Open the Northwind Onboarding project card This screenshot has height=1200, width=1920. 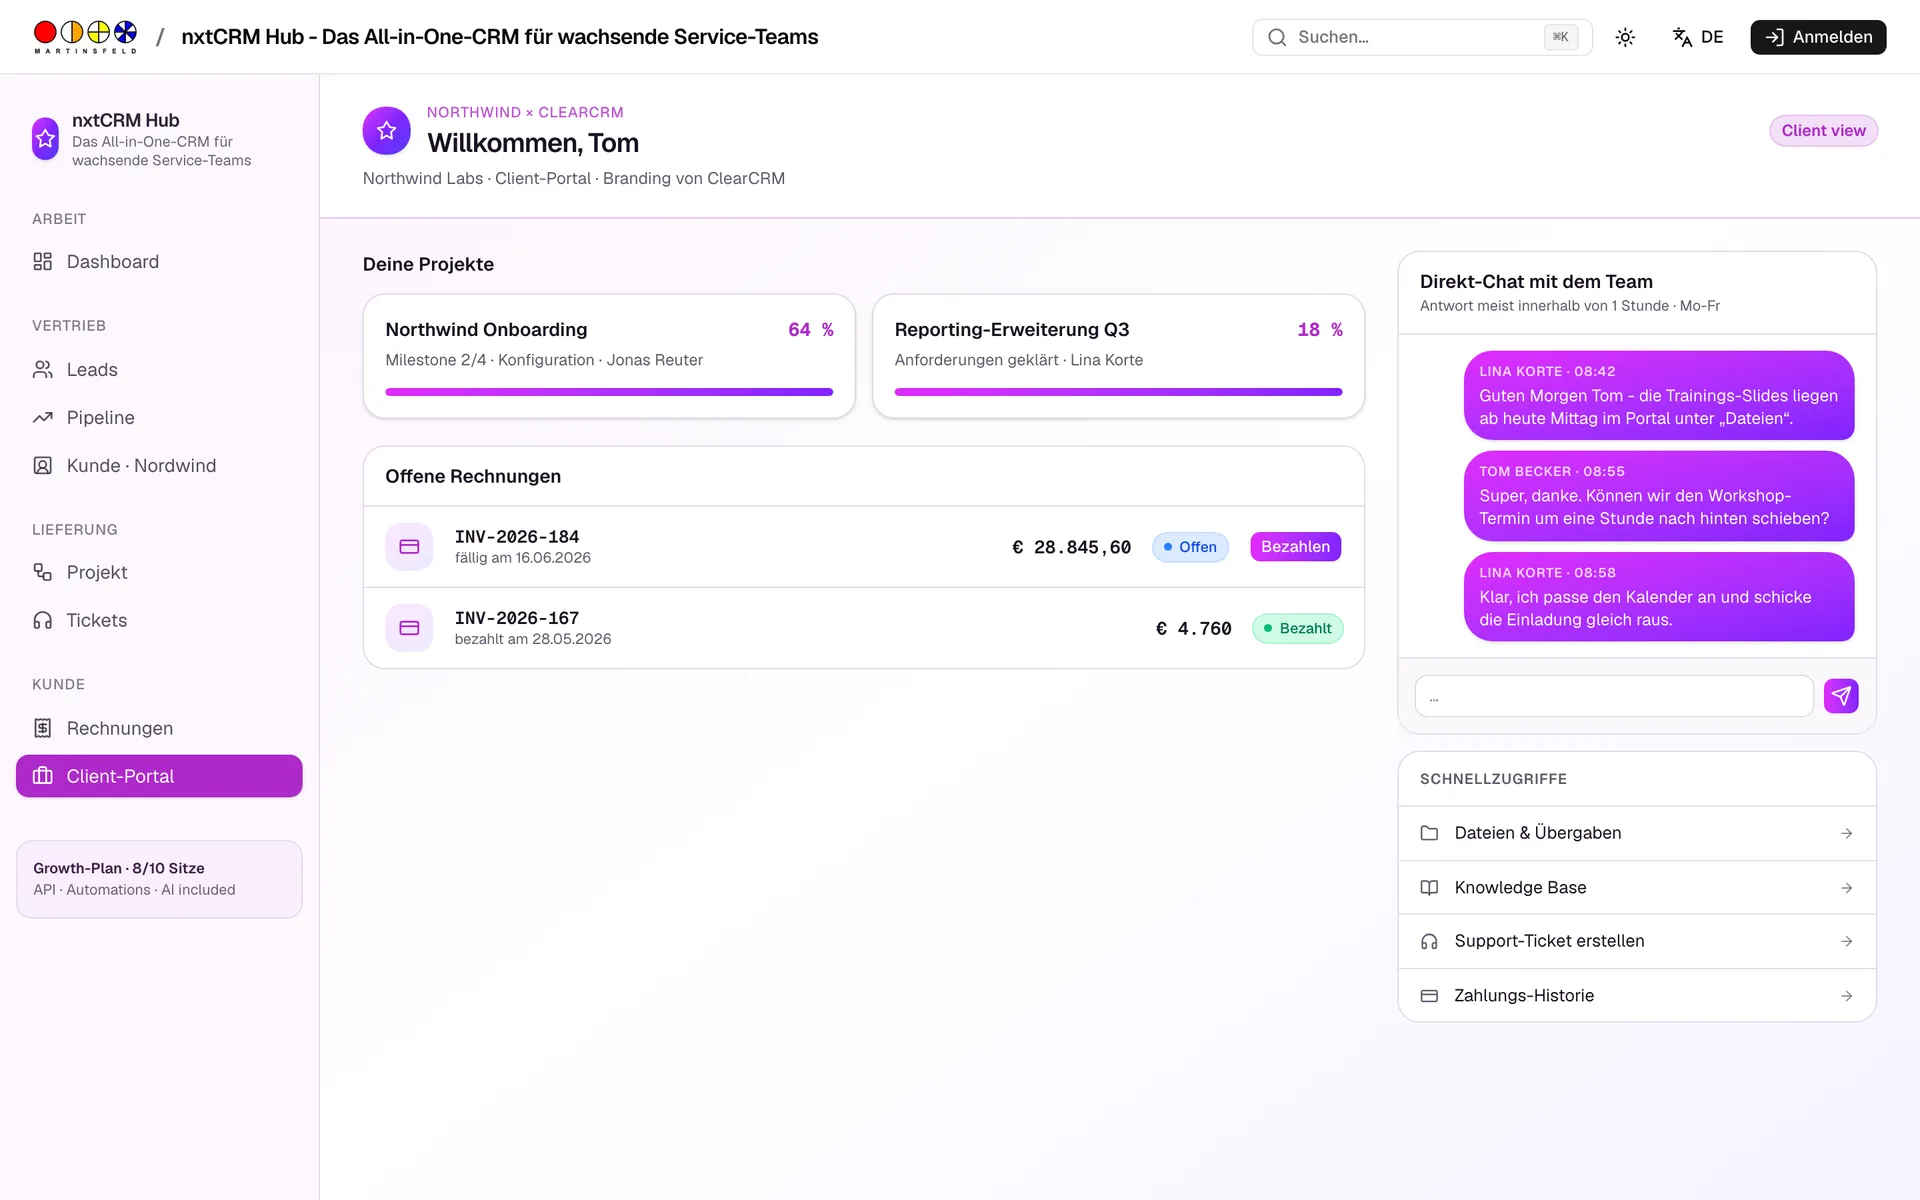coord(609,356)
